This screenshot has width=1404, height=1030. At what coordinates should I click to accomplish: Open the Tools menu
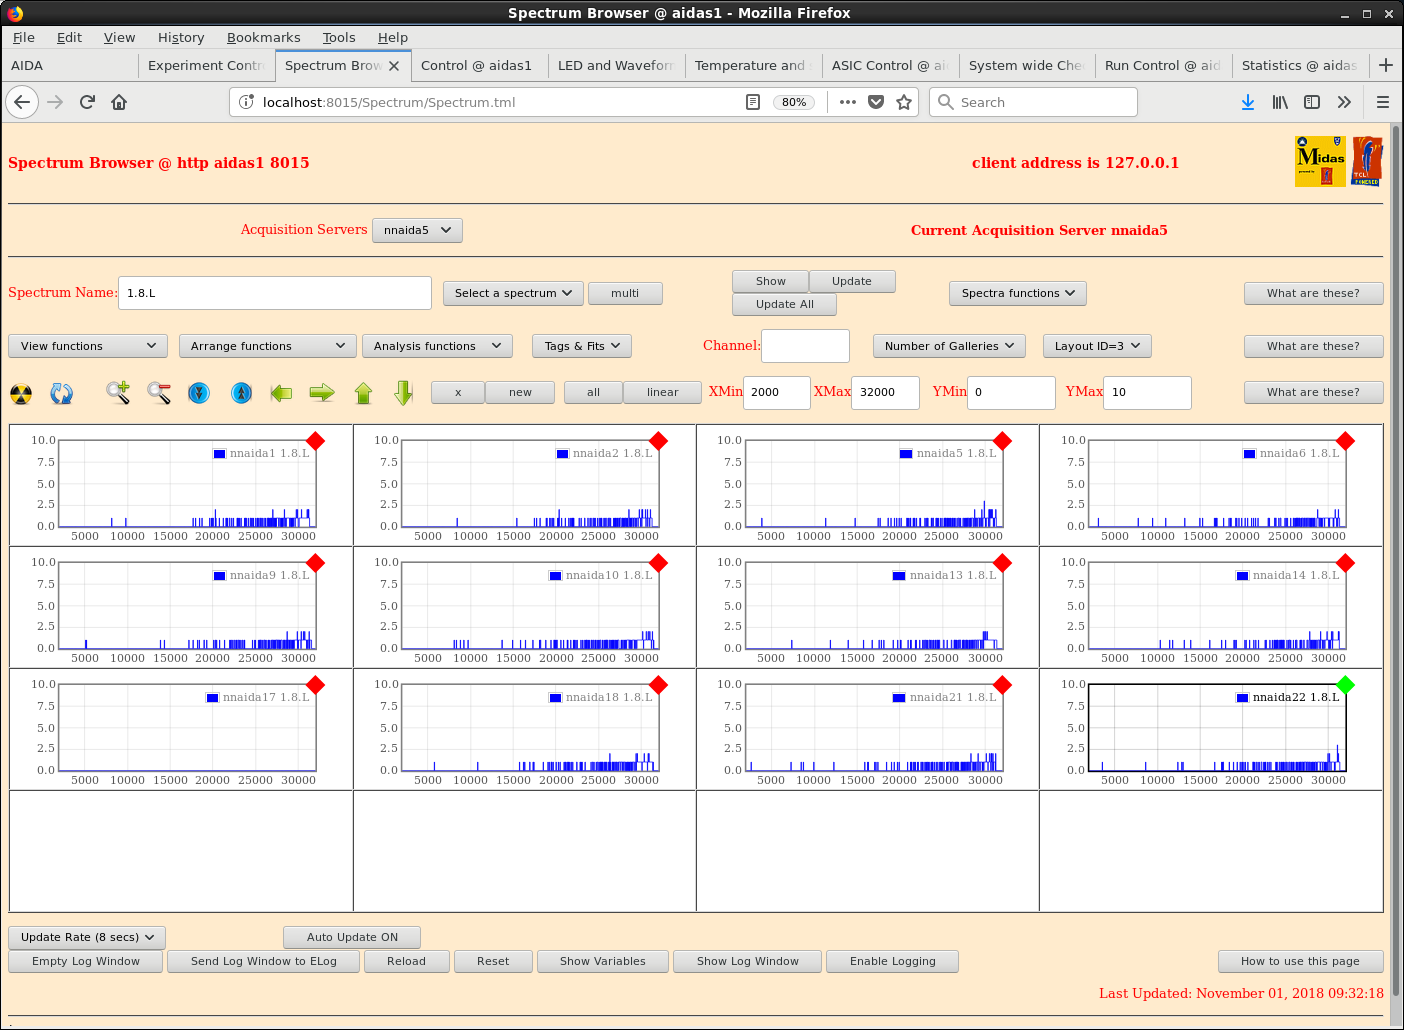point(339,37)
